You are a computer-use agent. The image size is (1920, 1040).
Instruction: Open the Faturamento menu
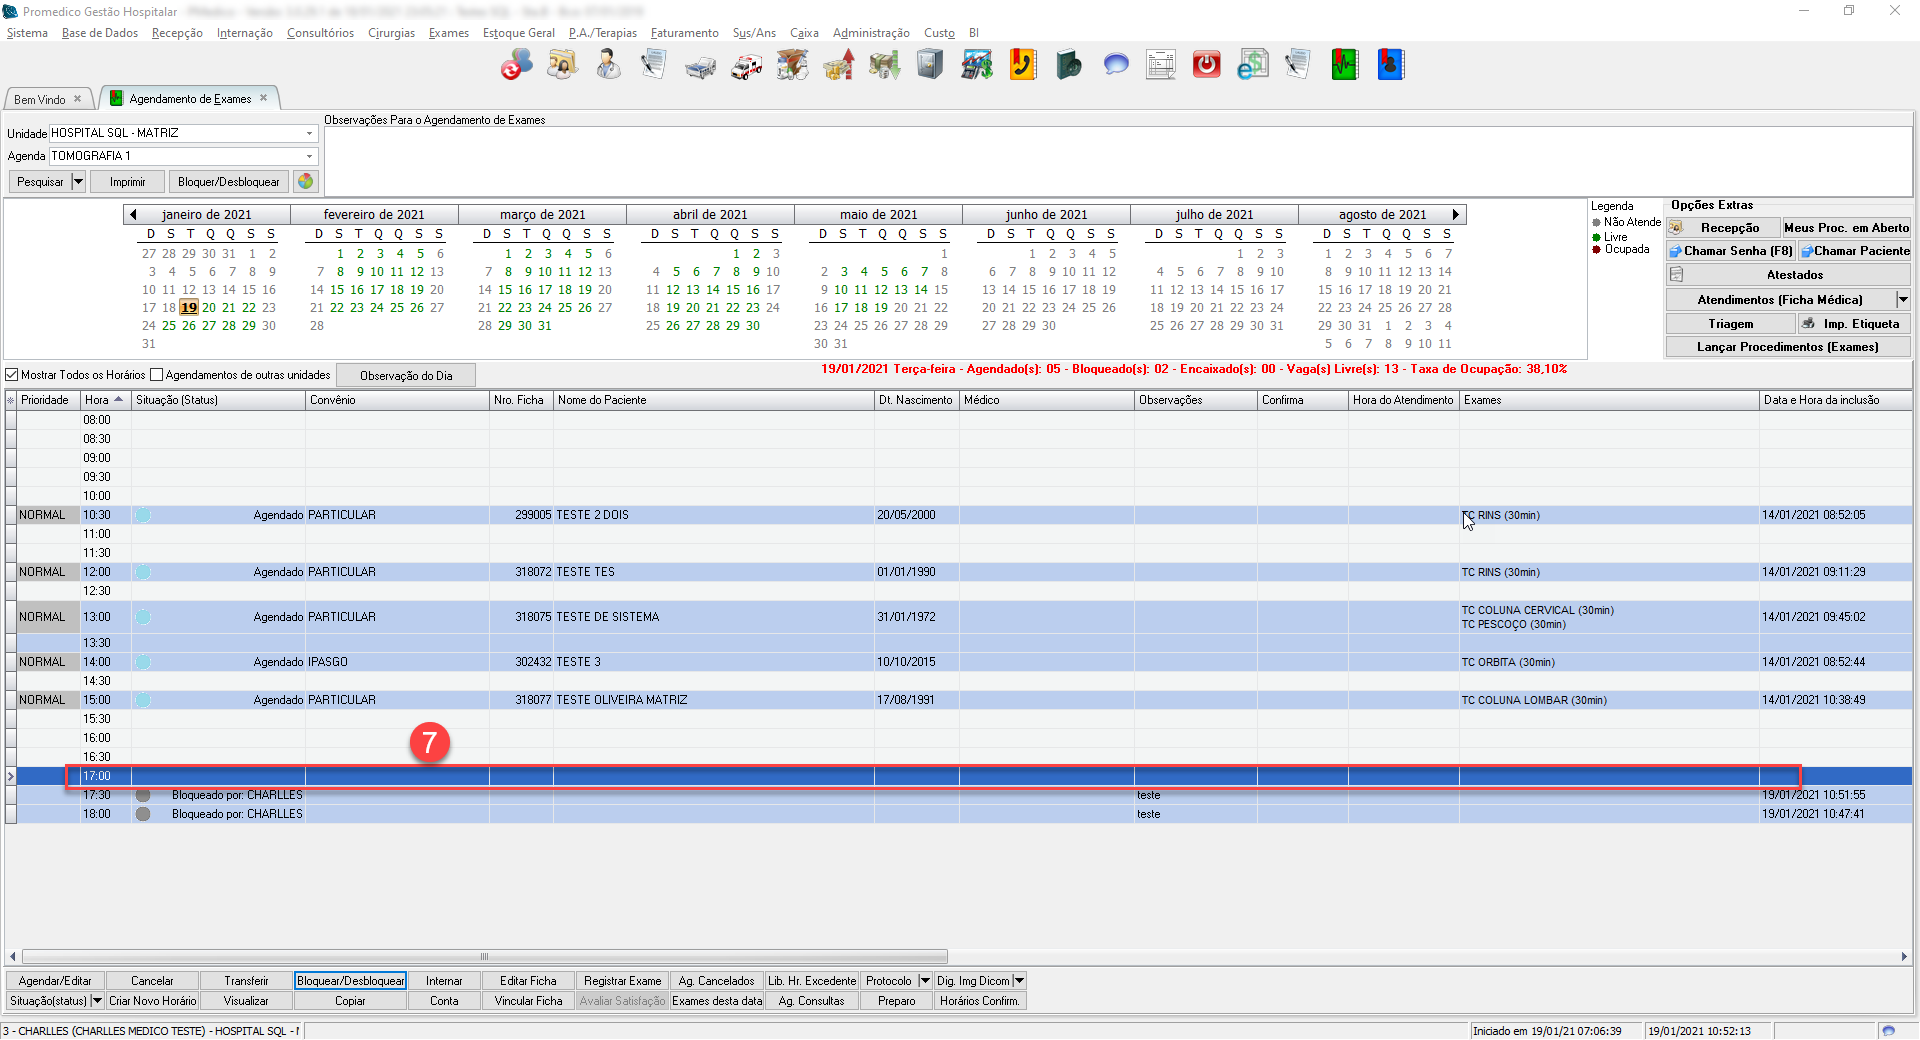684,33
